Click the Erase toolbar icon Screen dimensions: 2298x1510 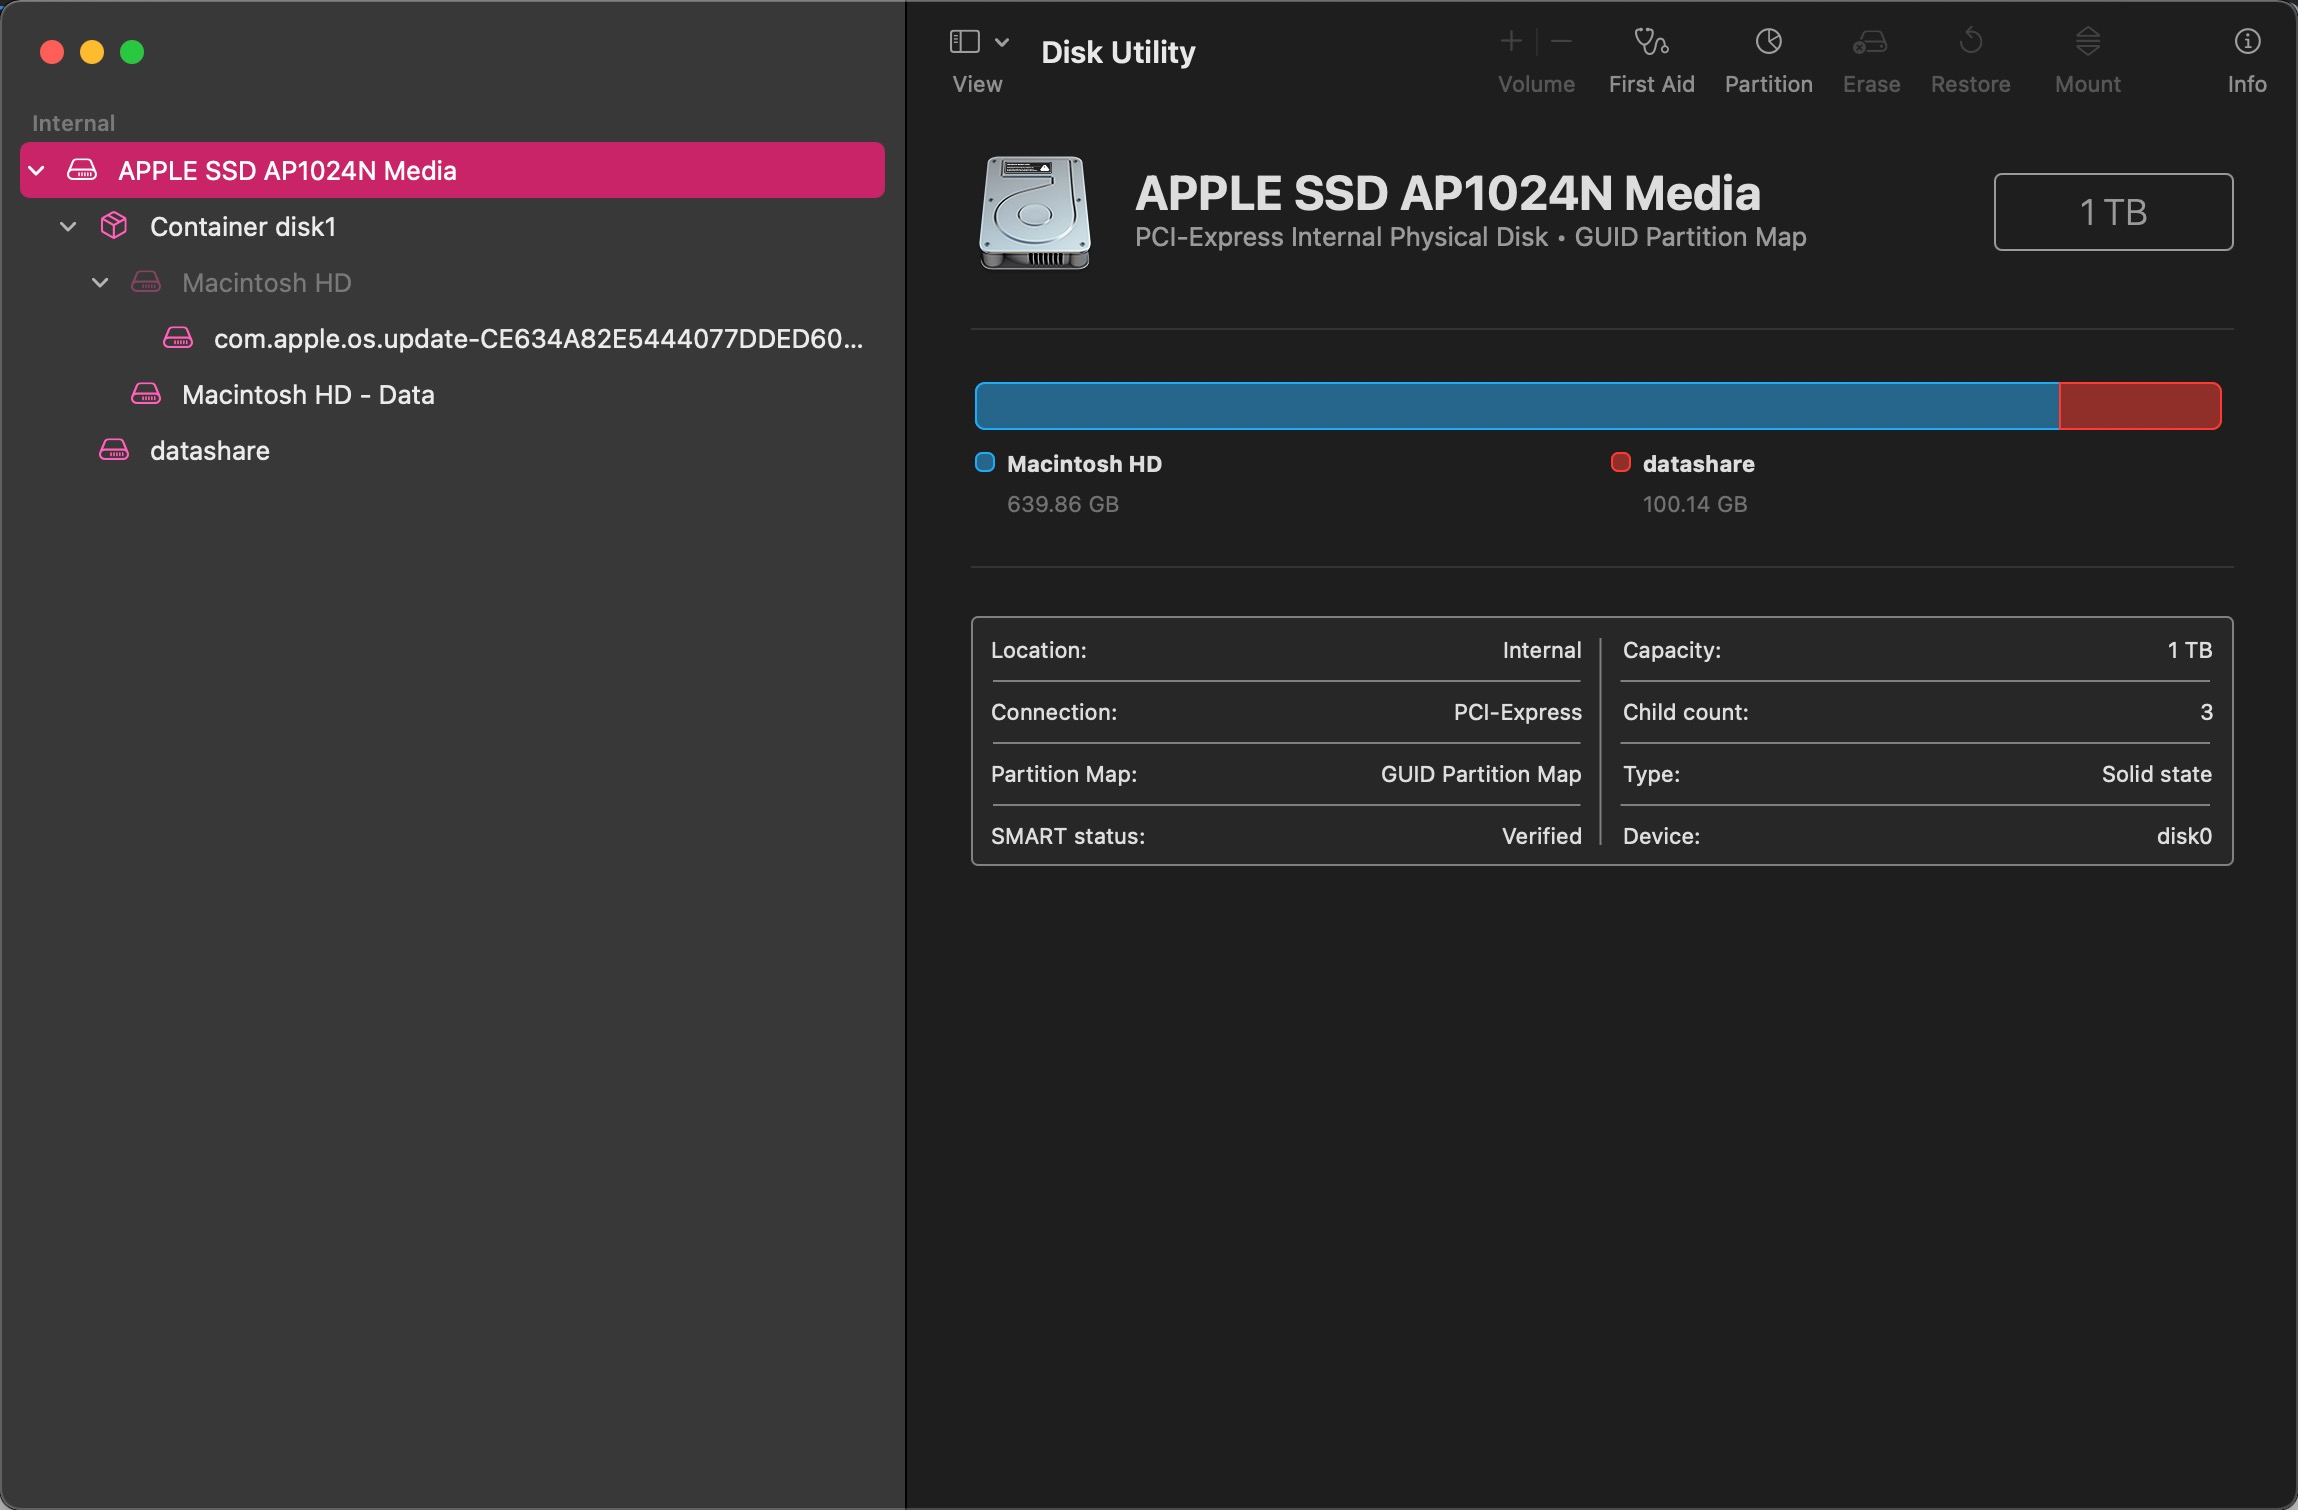(1870, 41)
